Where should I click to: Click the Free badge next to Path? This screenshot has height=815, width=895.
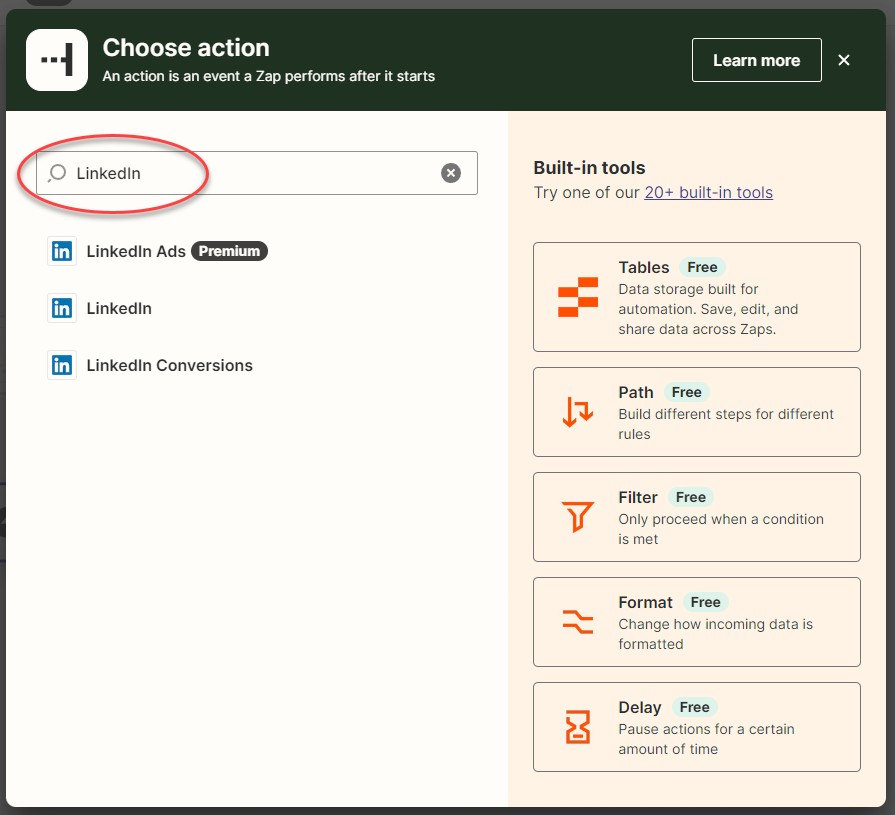pos(687,392)
